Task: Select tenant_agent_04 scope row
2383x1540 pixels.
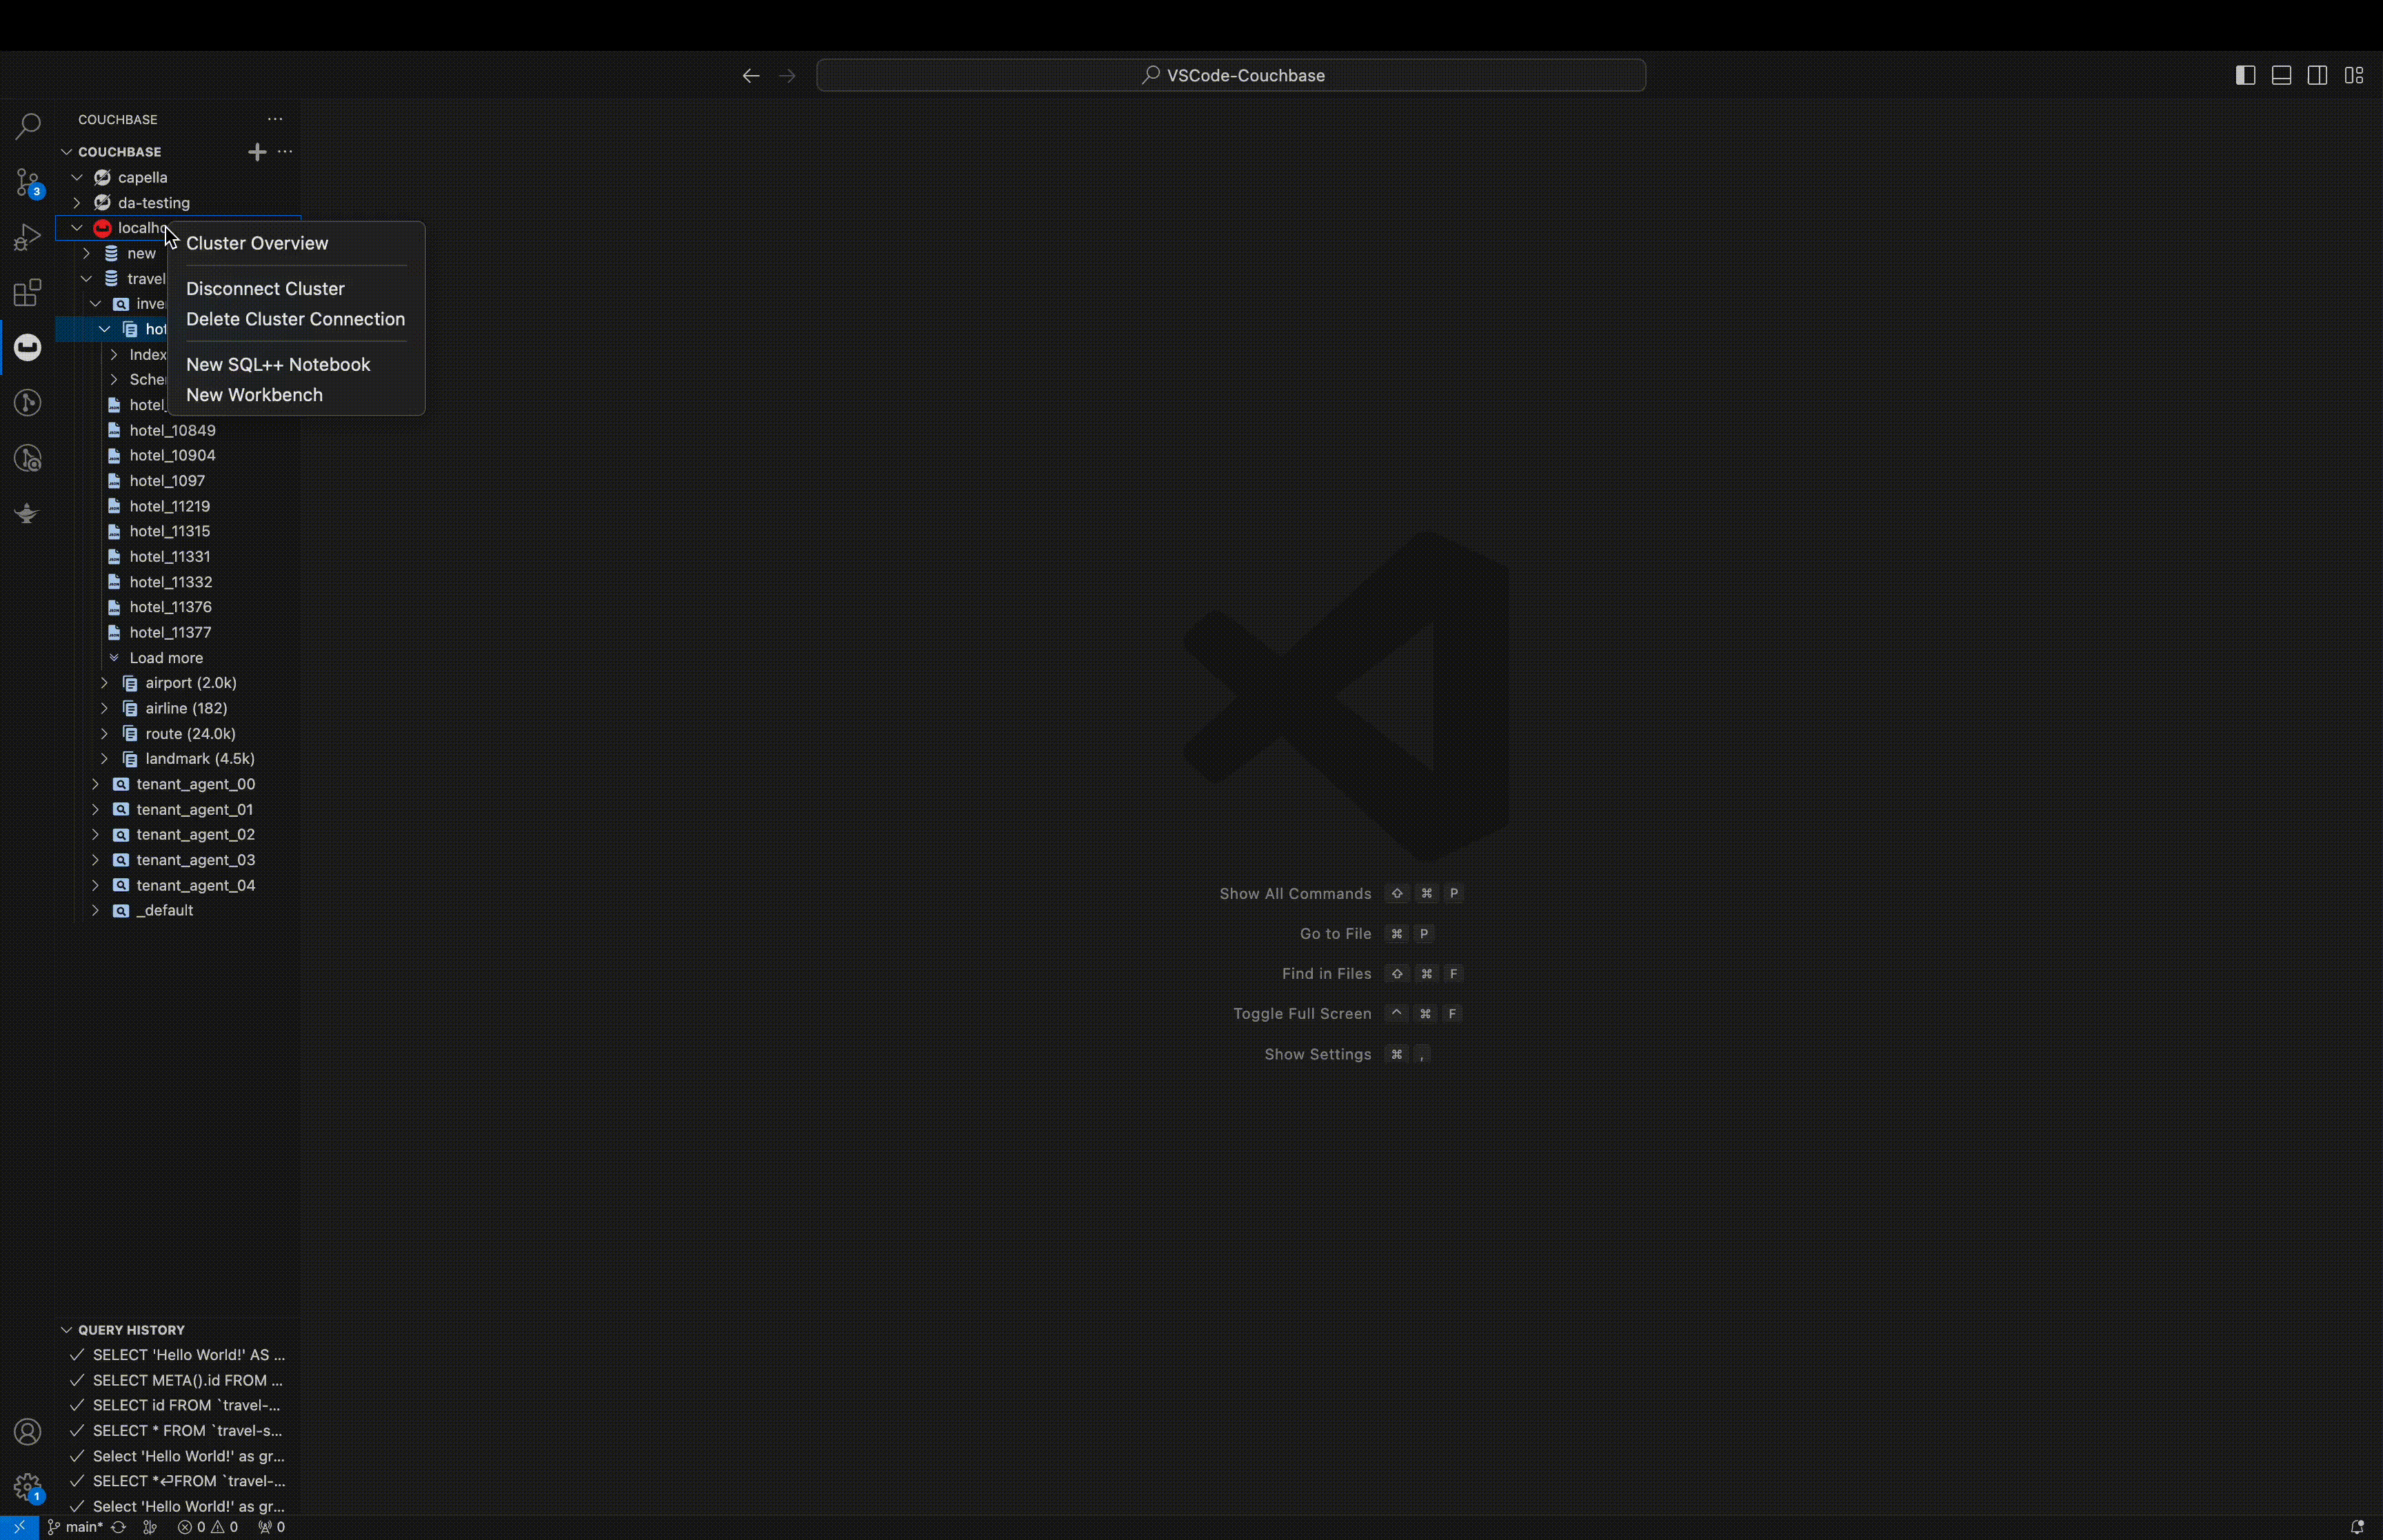Action: (x=178, y=886)
